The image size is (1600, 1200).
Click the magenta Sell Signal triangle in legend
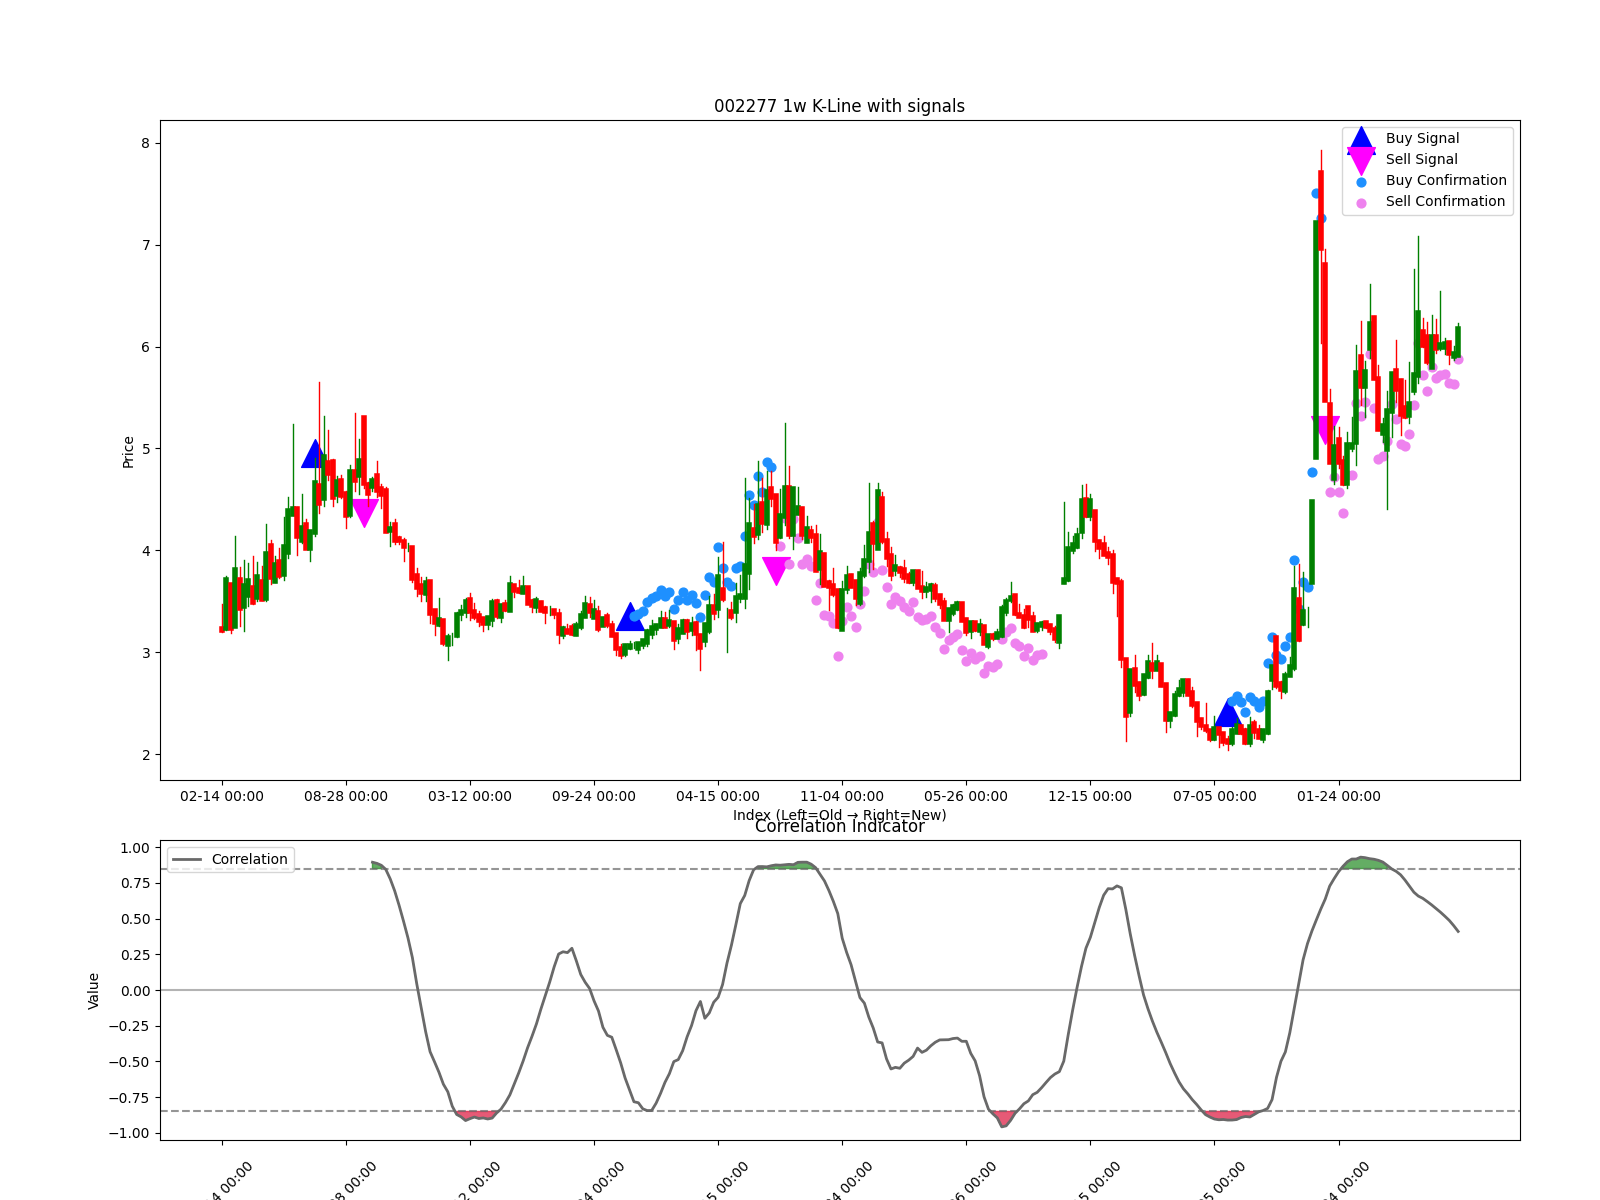click(x=1361, y=160)
